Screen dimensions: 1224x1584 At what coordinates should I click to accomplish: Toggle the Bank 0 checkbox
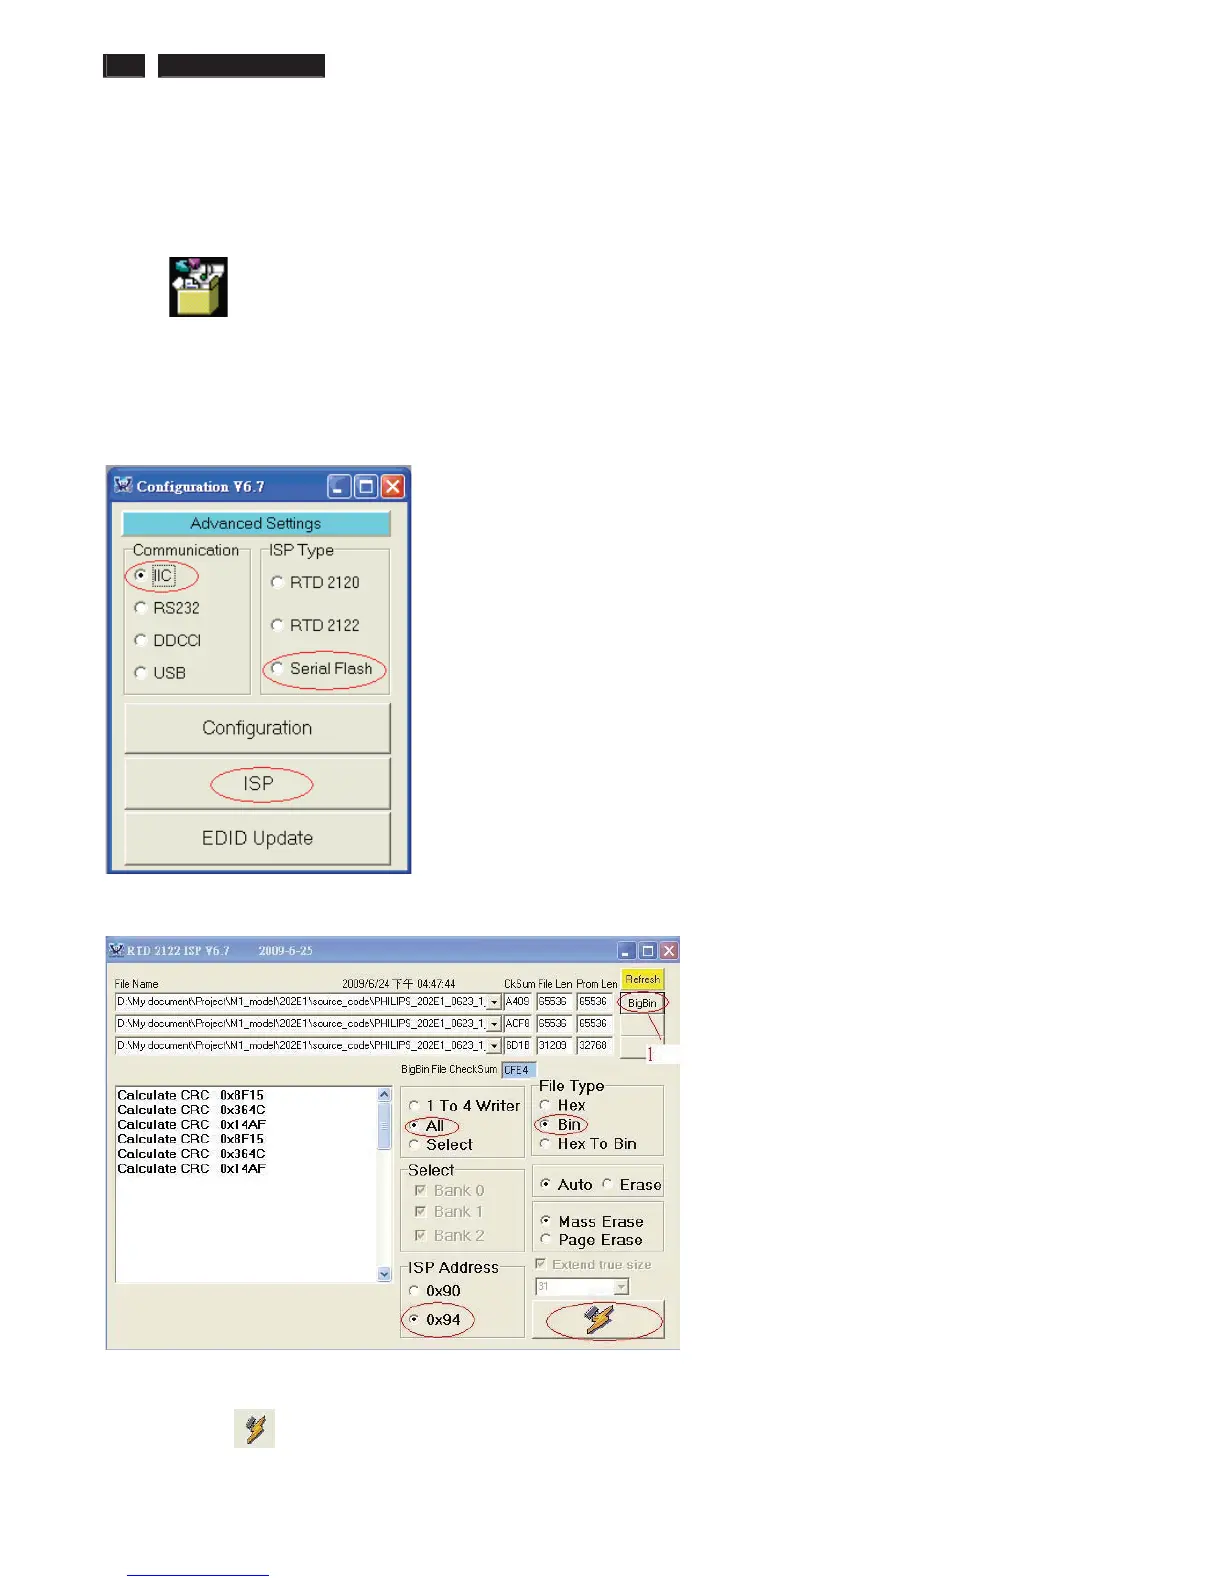click(449, 1191)
